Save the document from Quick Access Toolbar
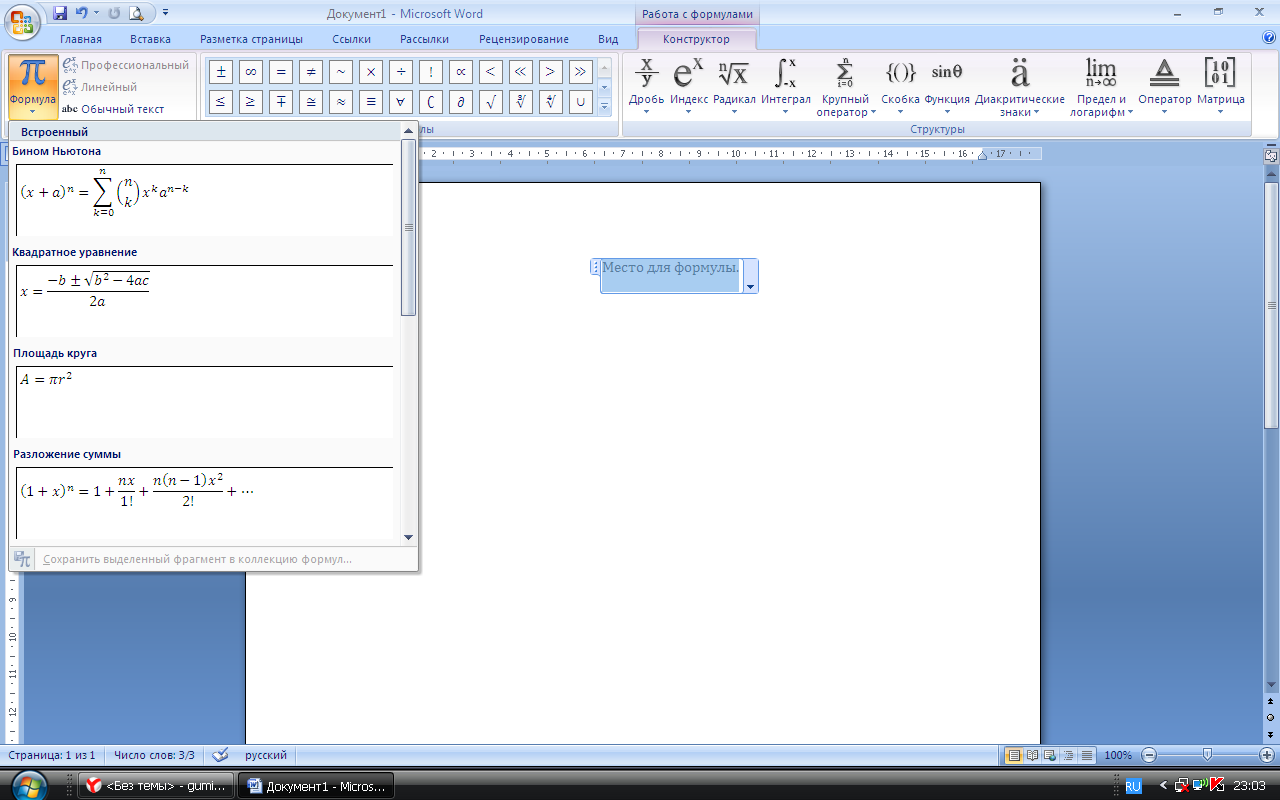This screenshot has height=800, width=1280. [x=60, y=13]
